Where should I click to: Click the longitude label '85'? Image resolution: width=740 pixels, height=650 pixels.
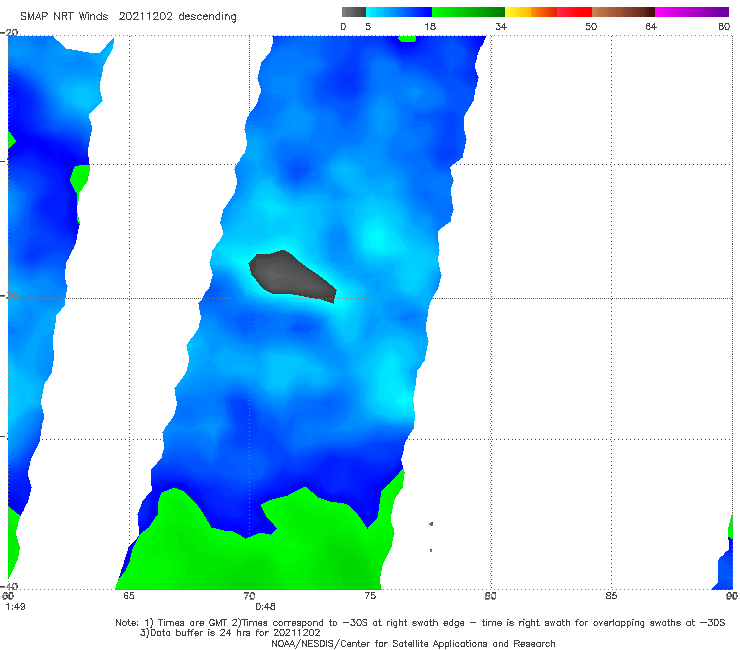[x=611, y=596]
